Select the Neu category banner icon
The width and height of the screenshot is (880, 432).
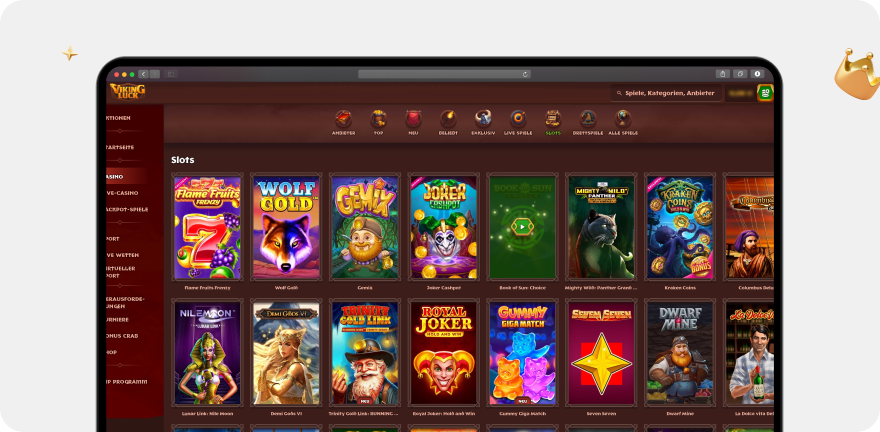point(413,120)
